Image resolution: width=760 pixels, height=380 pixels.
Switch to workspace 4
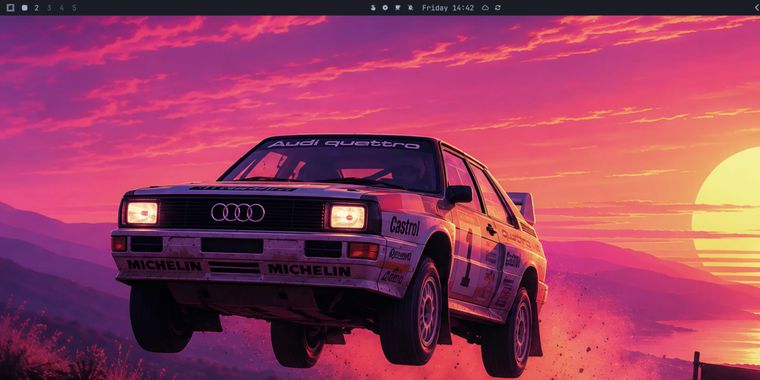tap(62, 8)
